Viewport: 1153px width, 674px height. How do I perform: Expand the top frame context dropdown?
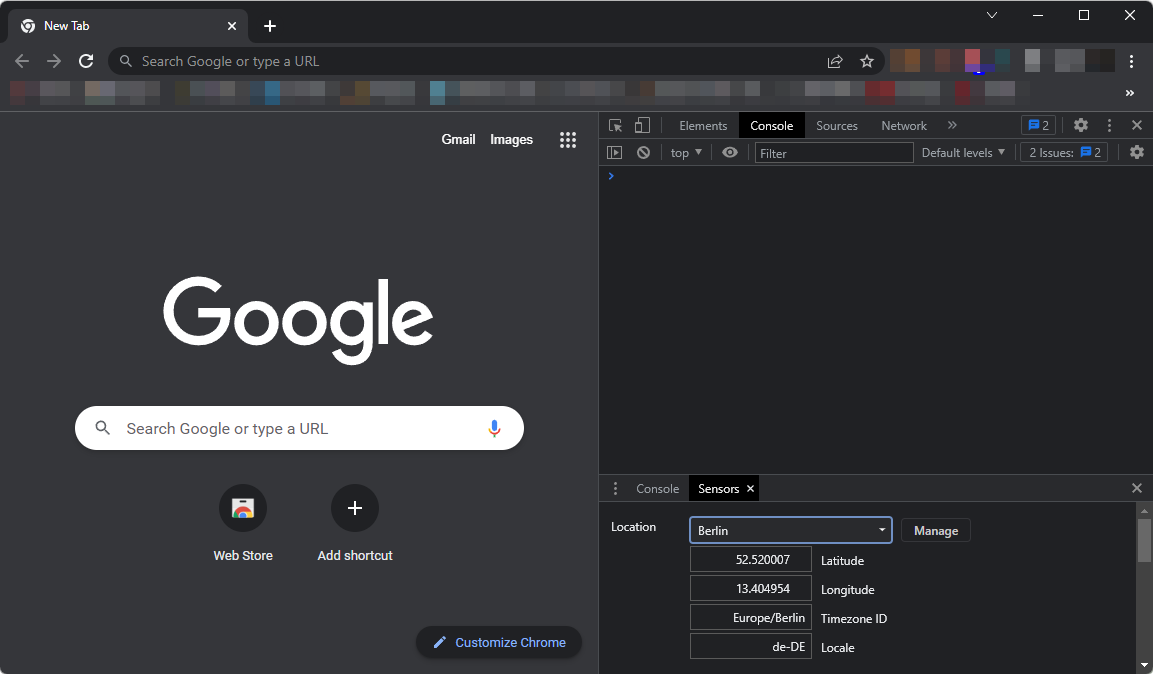(684, 152)
